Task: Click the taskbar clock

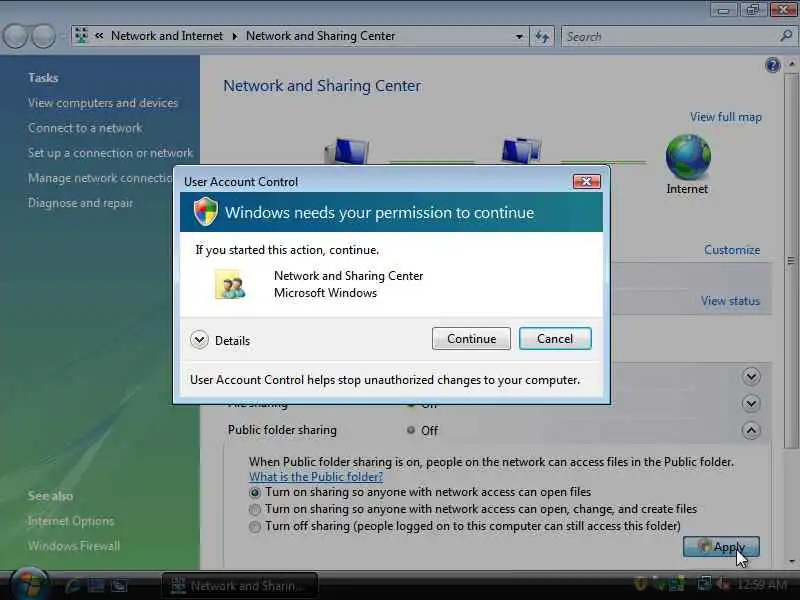Action: coord(761,584)
